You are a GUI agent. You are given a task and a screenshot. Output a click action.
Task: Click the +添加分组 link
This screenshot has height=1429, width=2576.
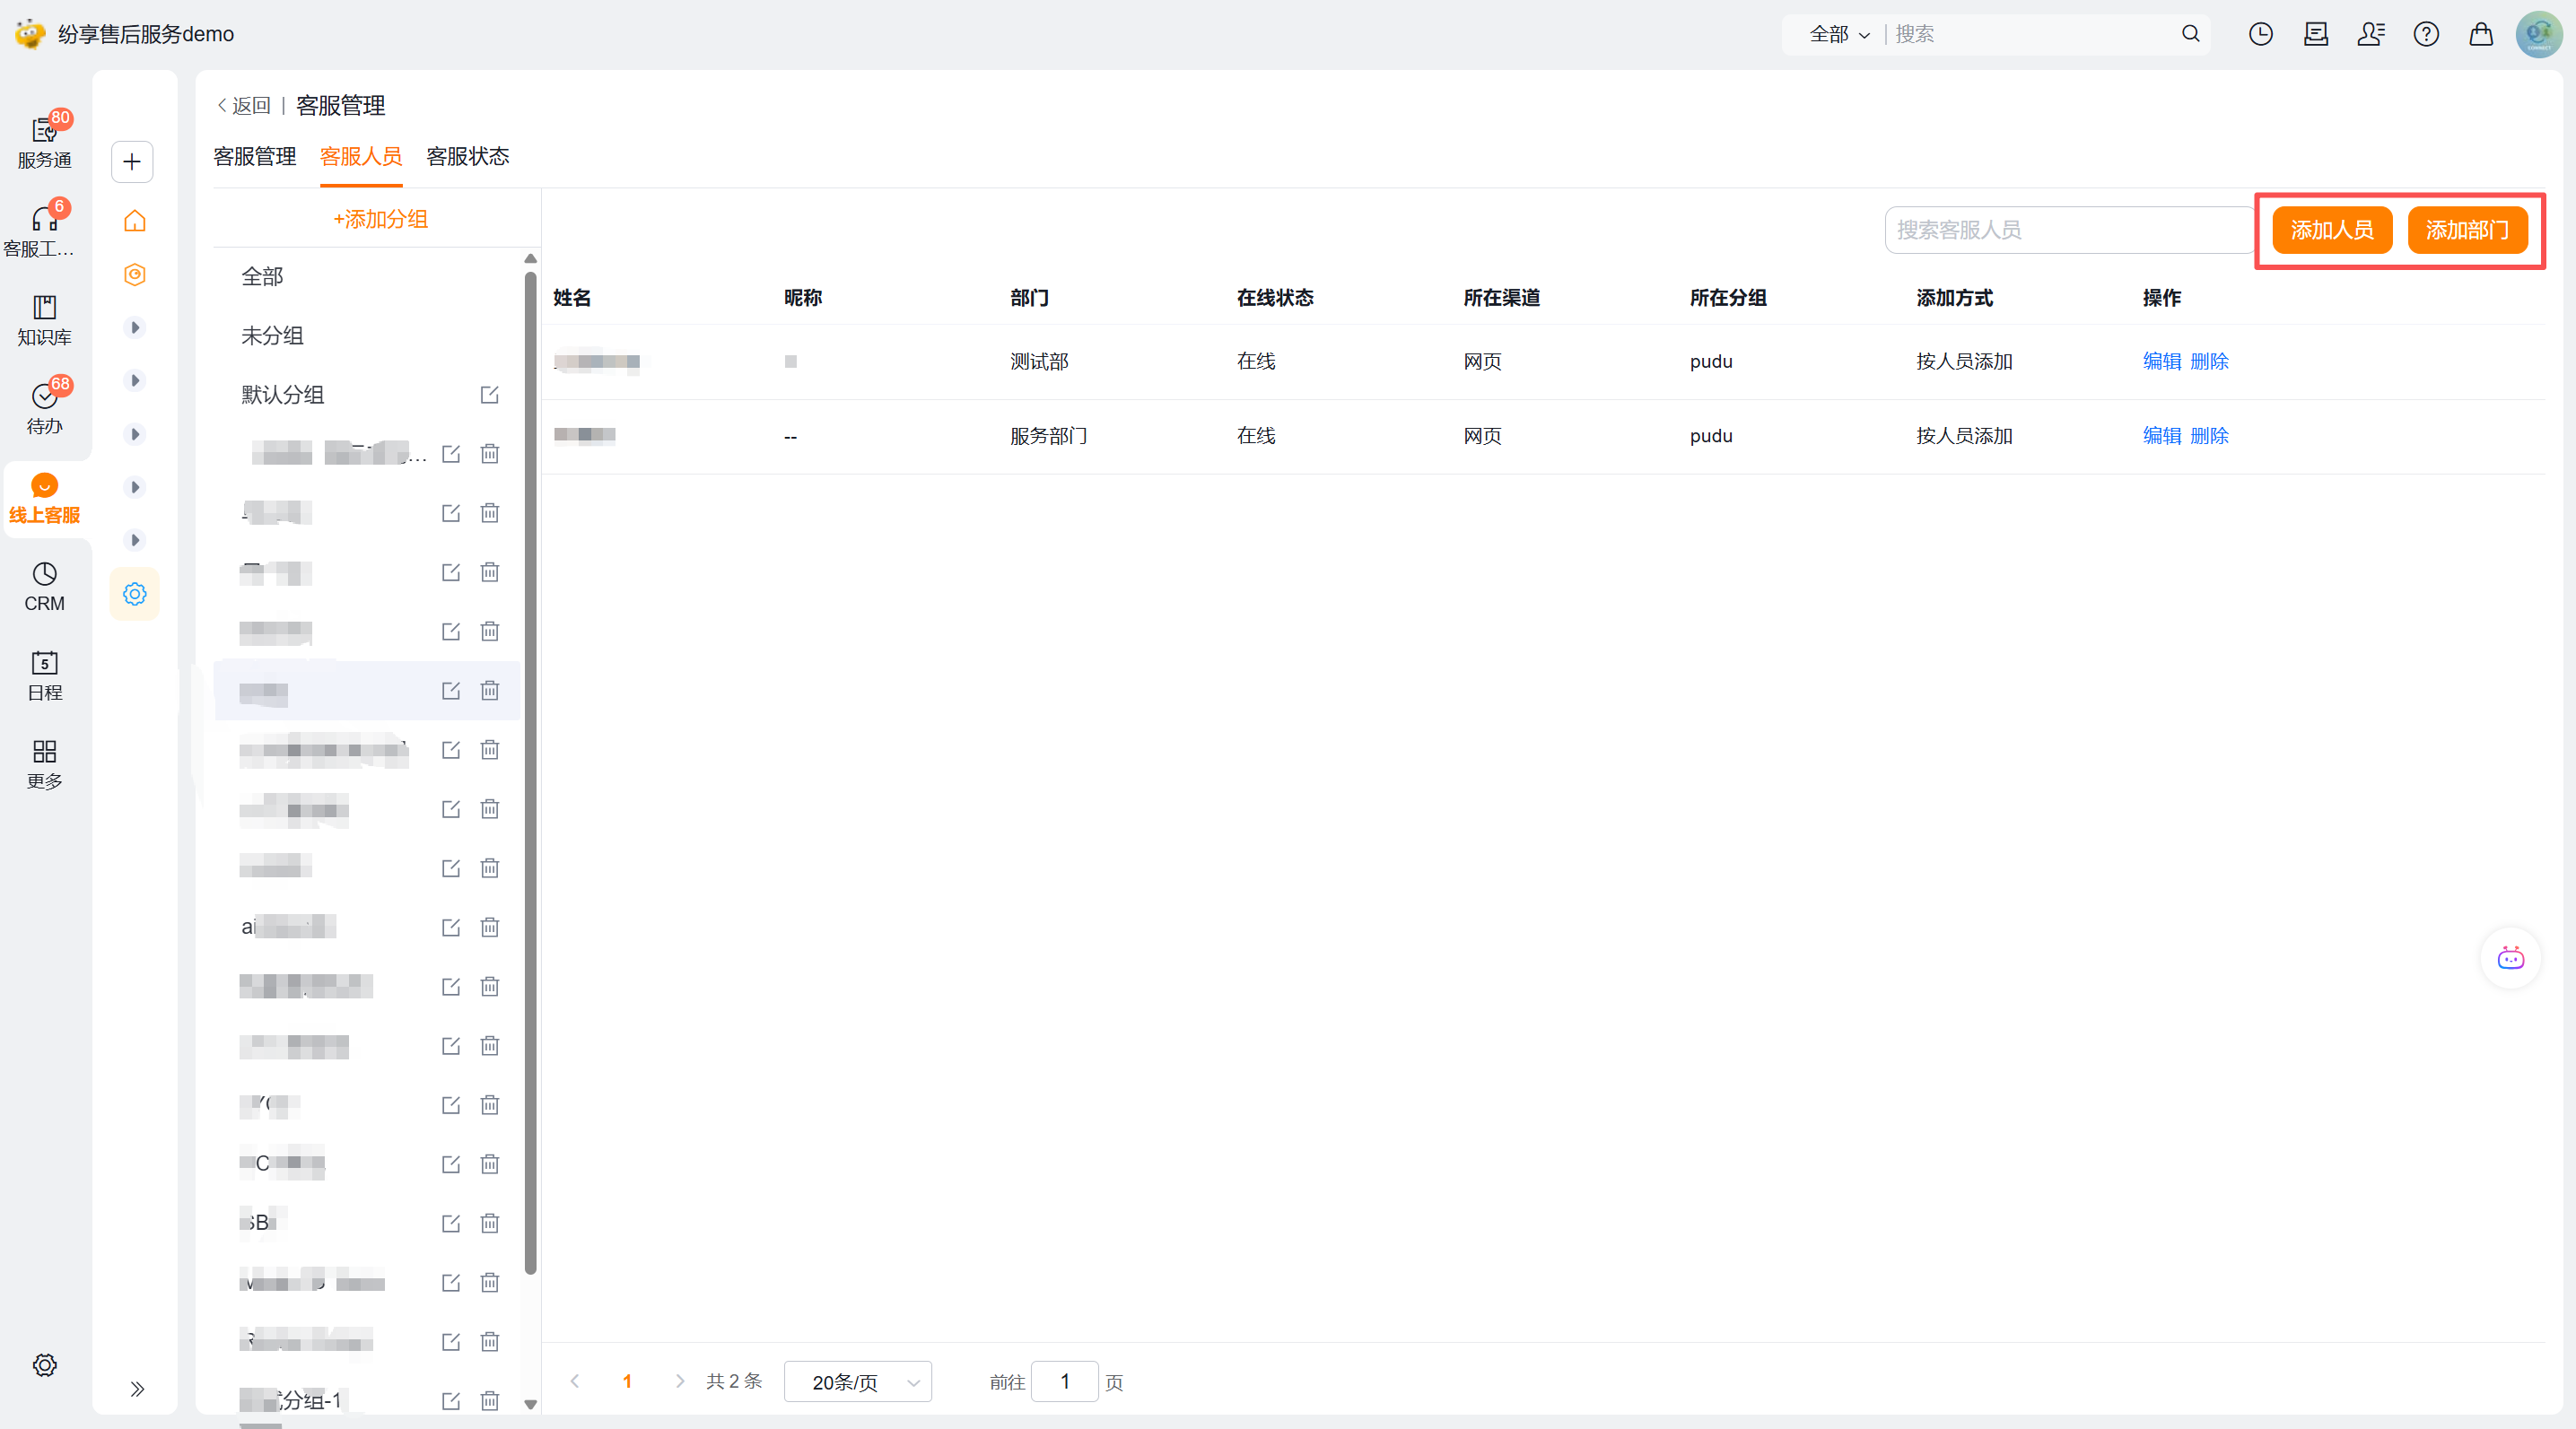[x=380, y=219]
